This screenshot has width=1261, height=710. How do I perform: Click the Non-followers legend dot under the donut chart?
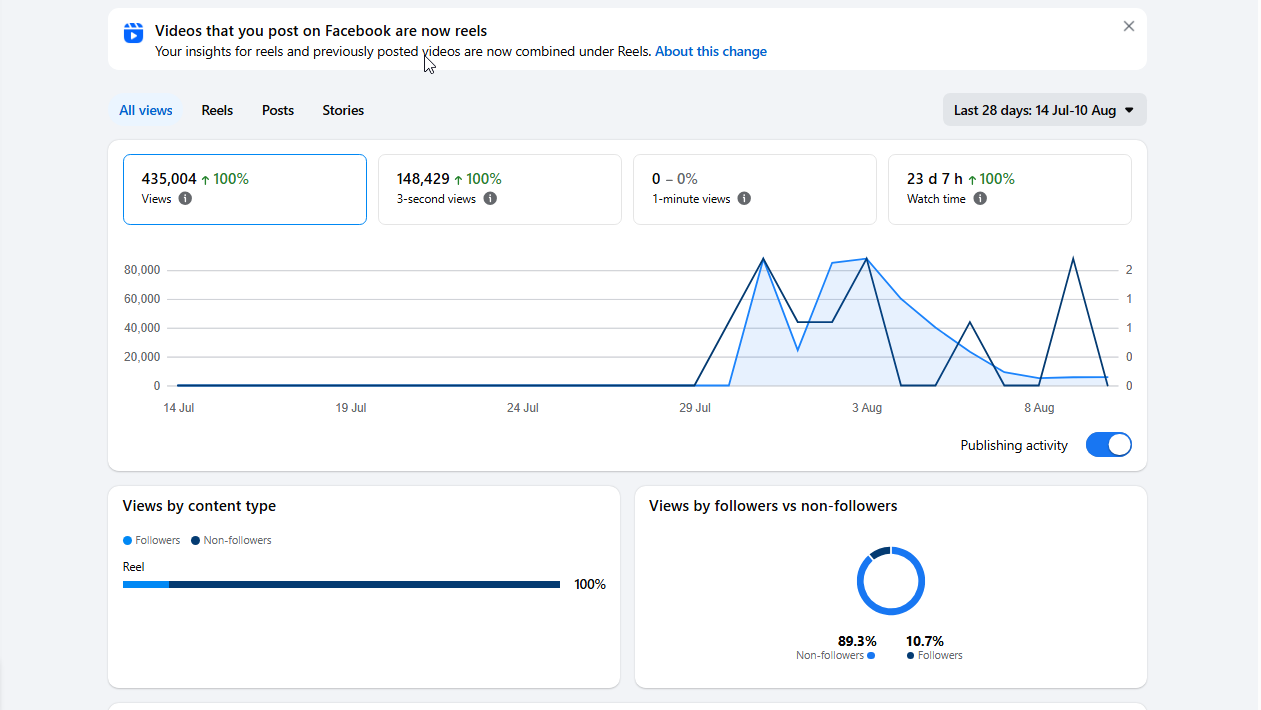click(x=871, y=656)
